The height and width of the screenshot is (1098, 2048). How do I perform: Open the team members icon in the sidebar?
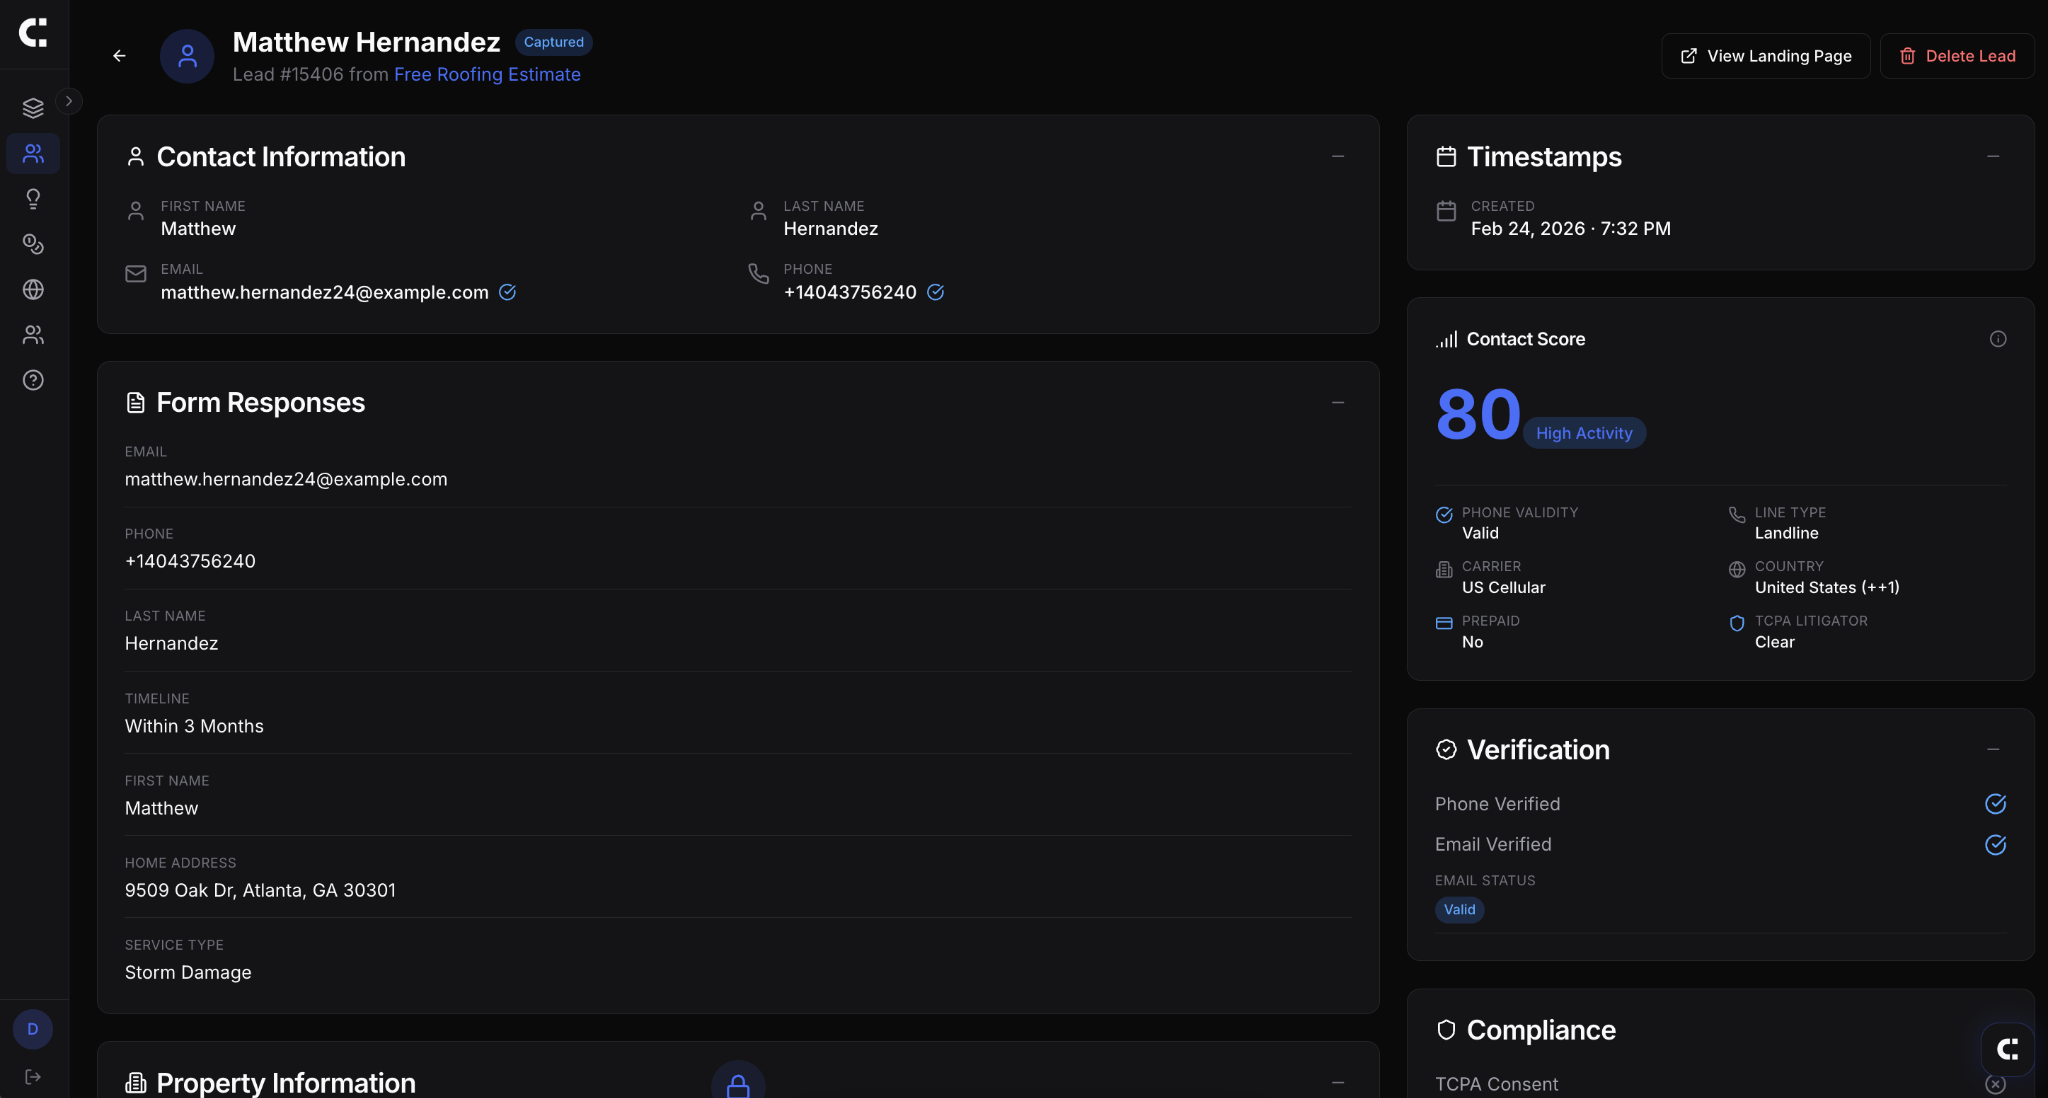[x=33, y=335]
